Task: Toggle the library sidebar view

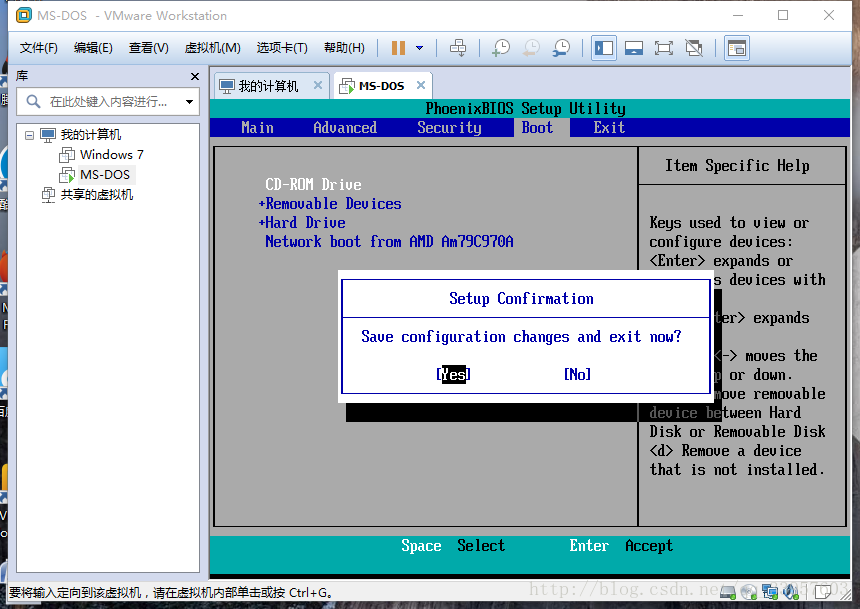Action: coord(604,48)
